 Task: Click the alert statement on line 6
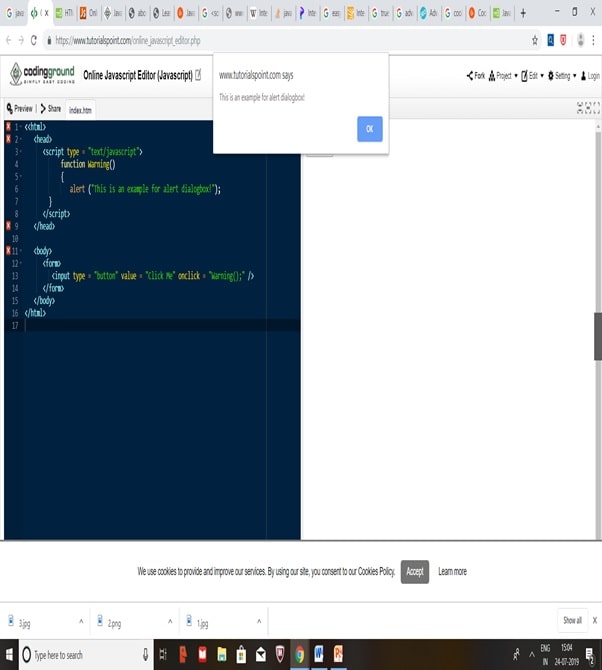[x=145, y=189]
